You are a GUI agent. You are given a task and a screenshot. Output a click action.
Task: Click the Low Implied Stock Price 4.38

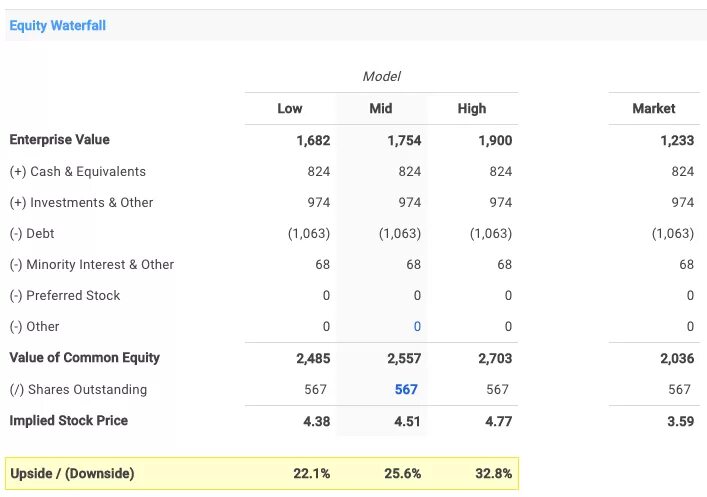(x=314, y=421)
